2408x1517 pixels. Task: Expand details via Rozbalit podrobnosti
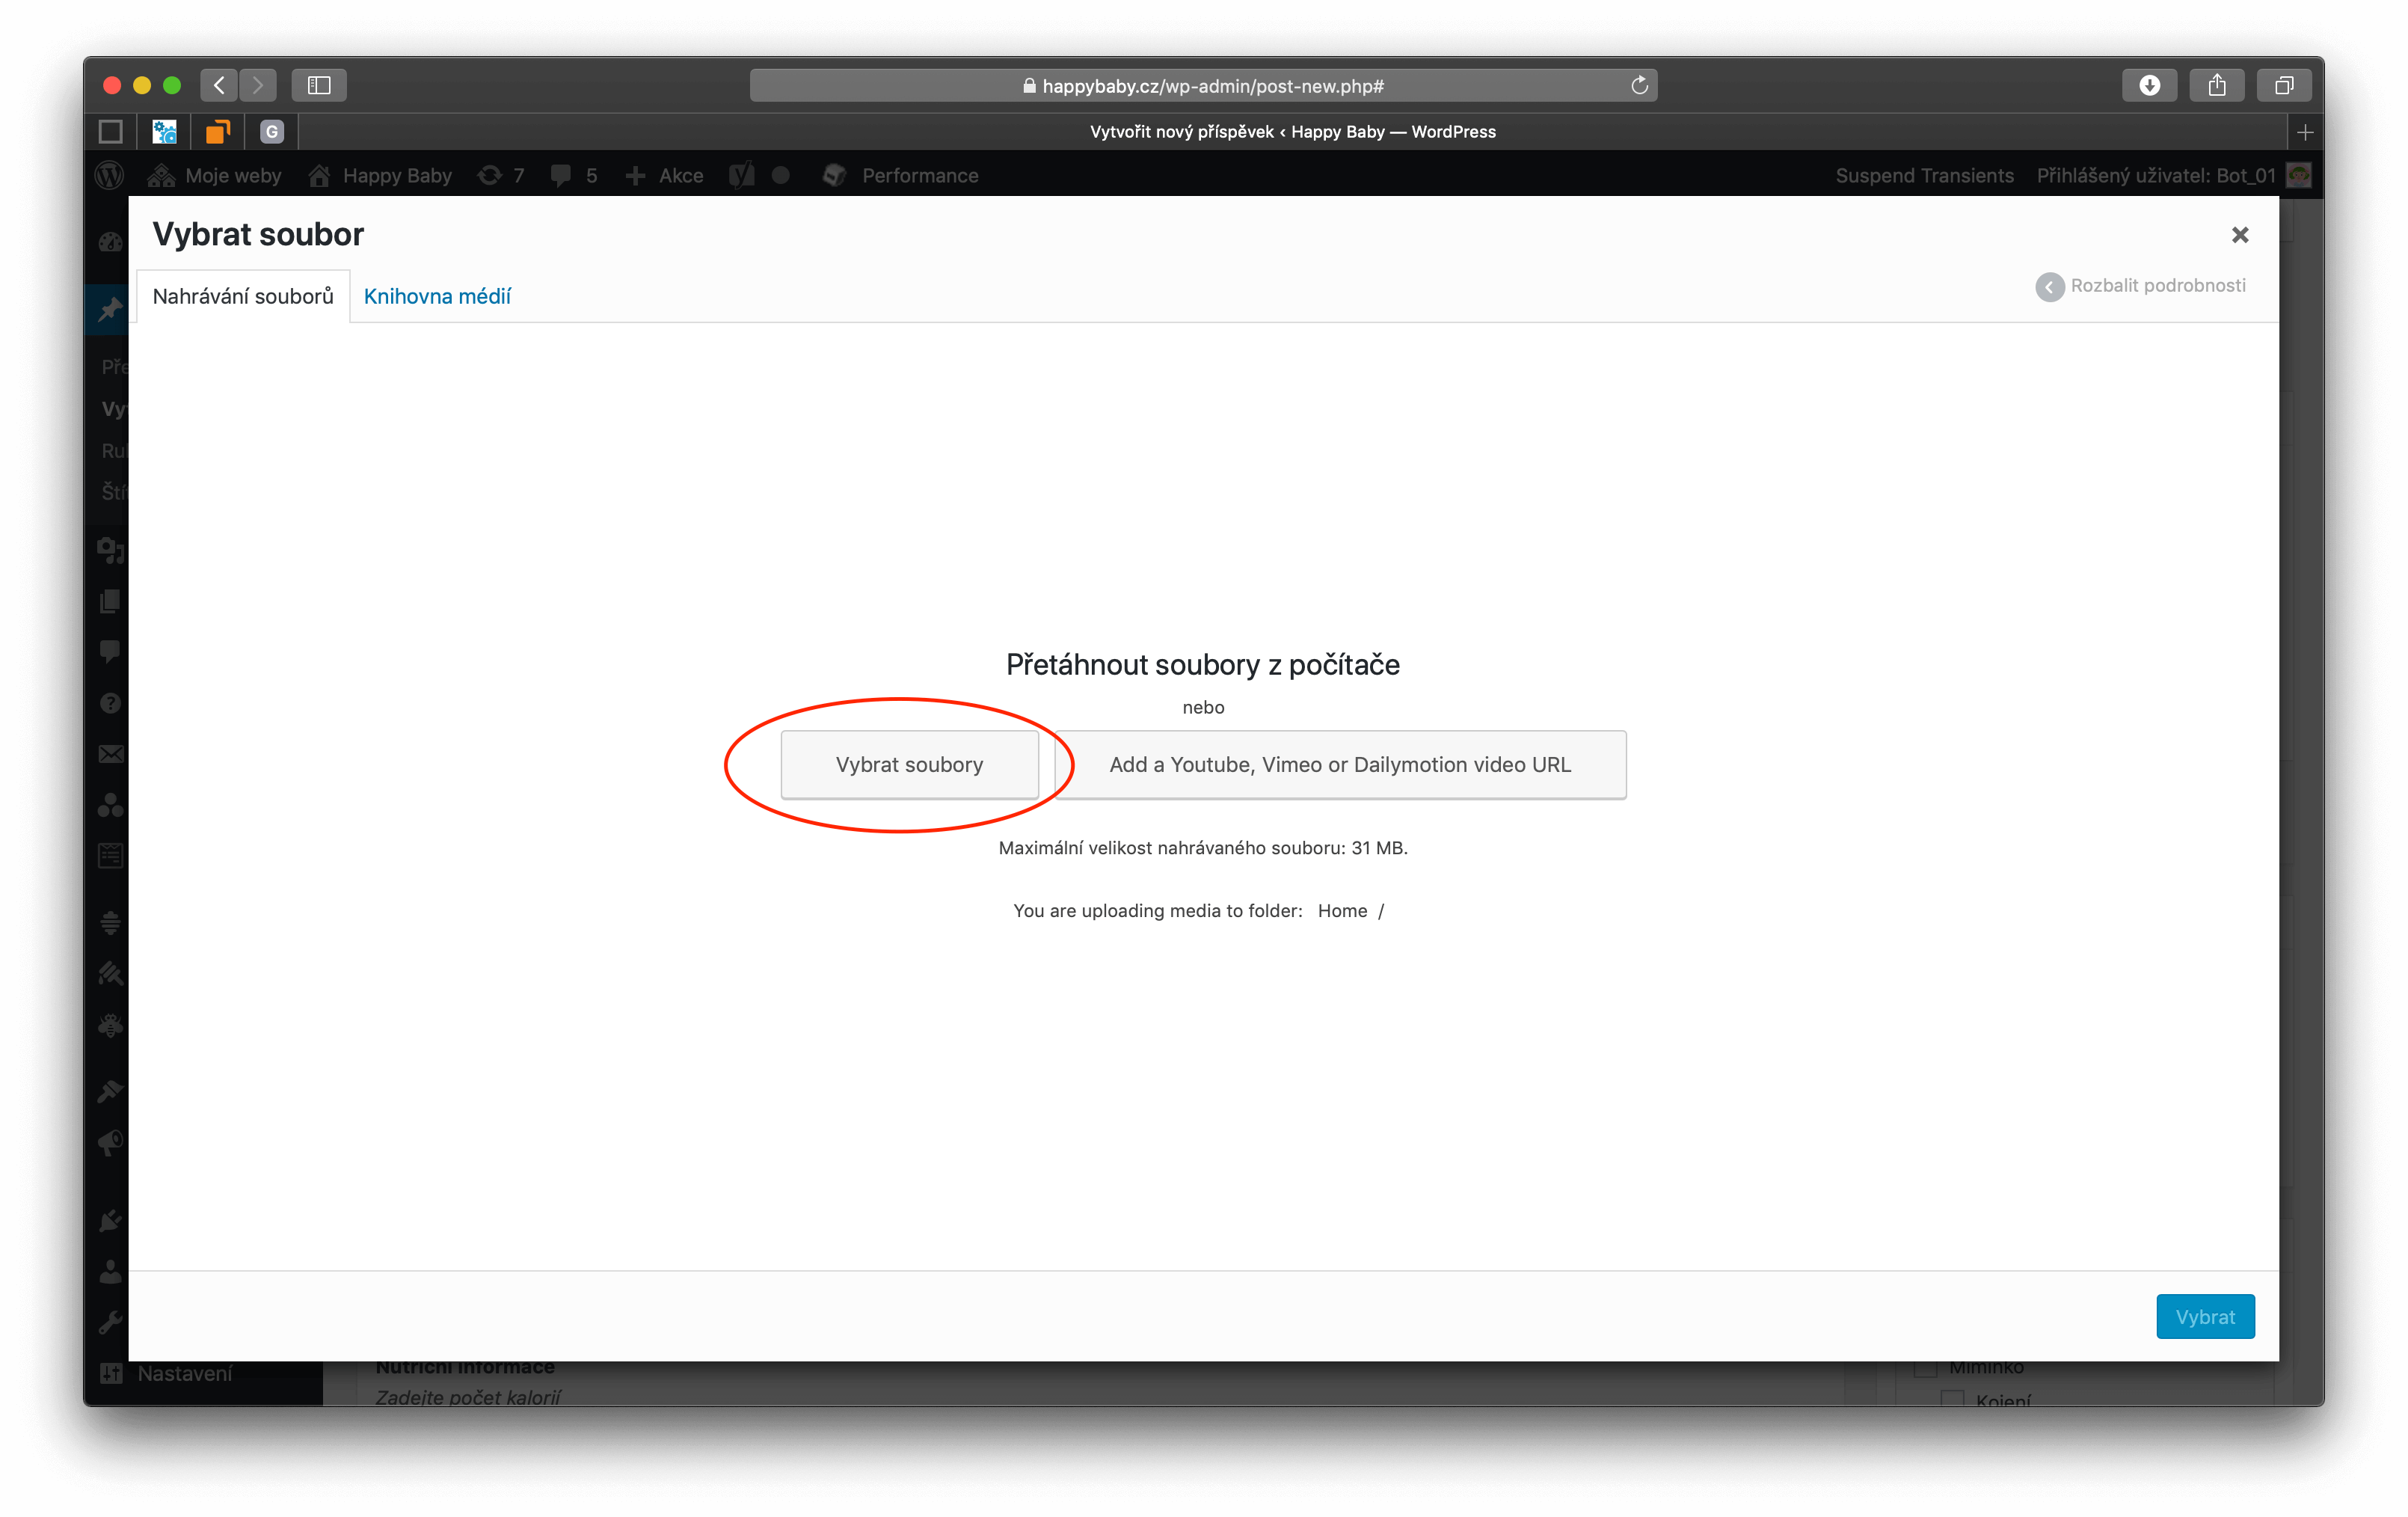2141,286
